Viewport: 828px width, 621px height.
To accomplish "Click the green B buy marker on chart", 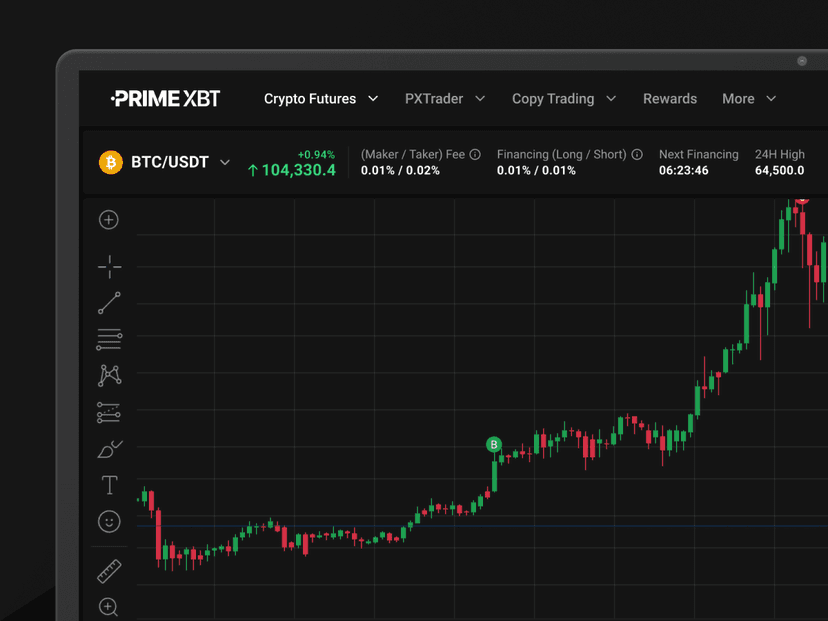I will [x=493, y=444].
